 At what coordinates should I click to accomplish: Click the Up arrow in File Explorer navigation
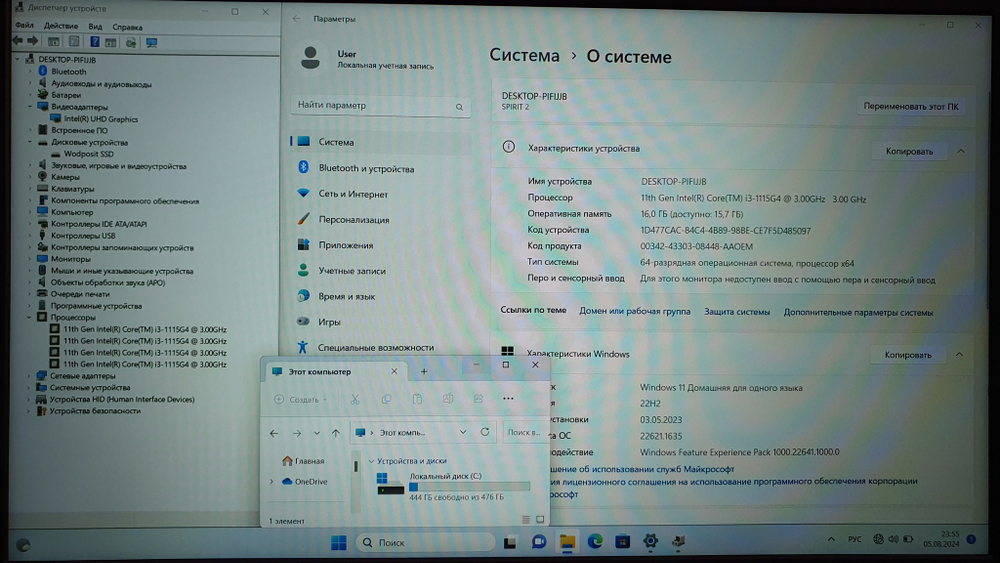pos(335,433)
